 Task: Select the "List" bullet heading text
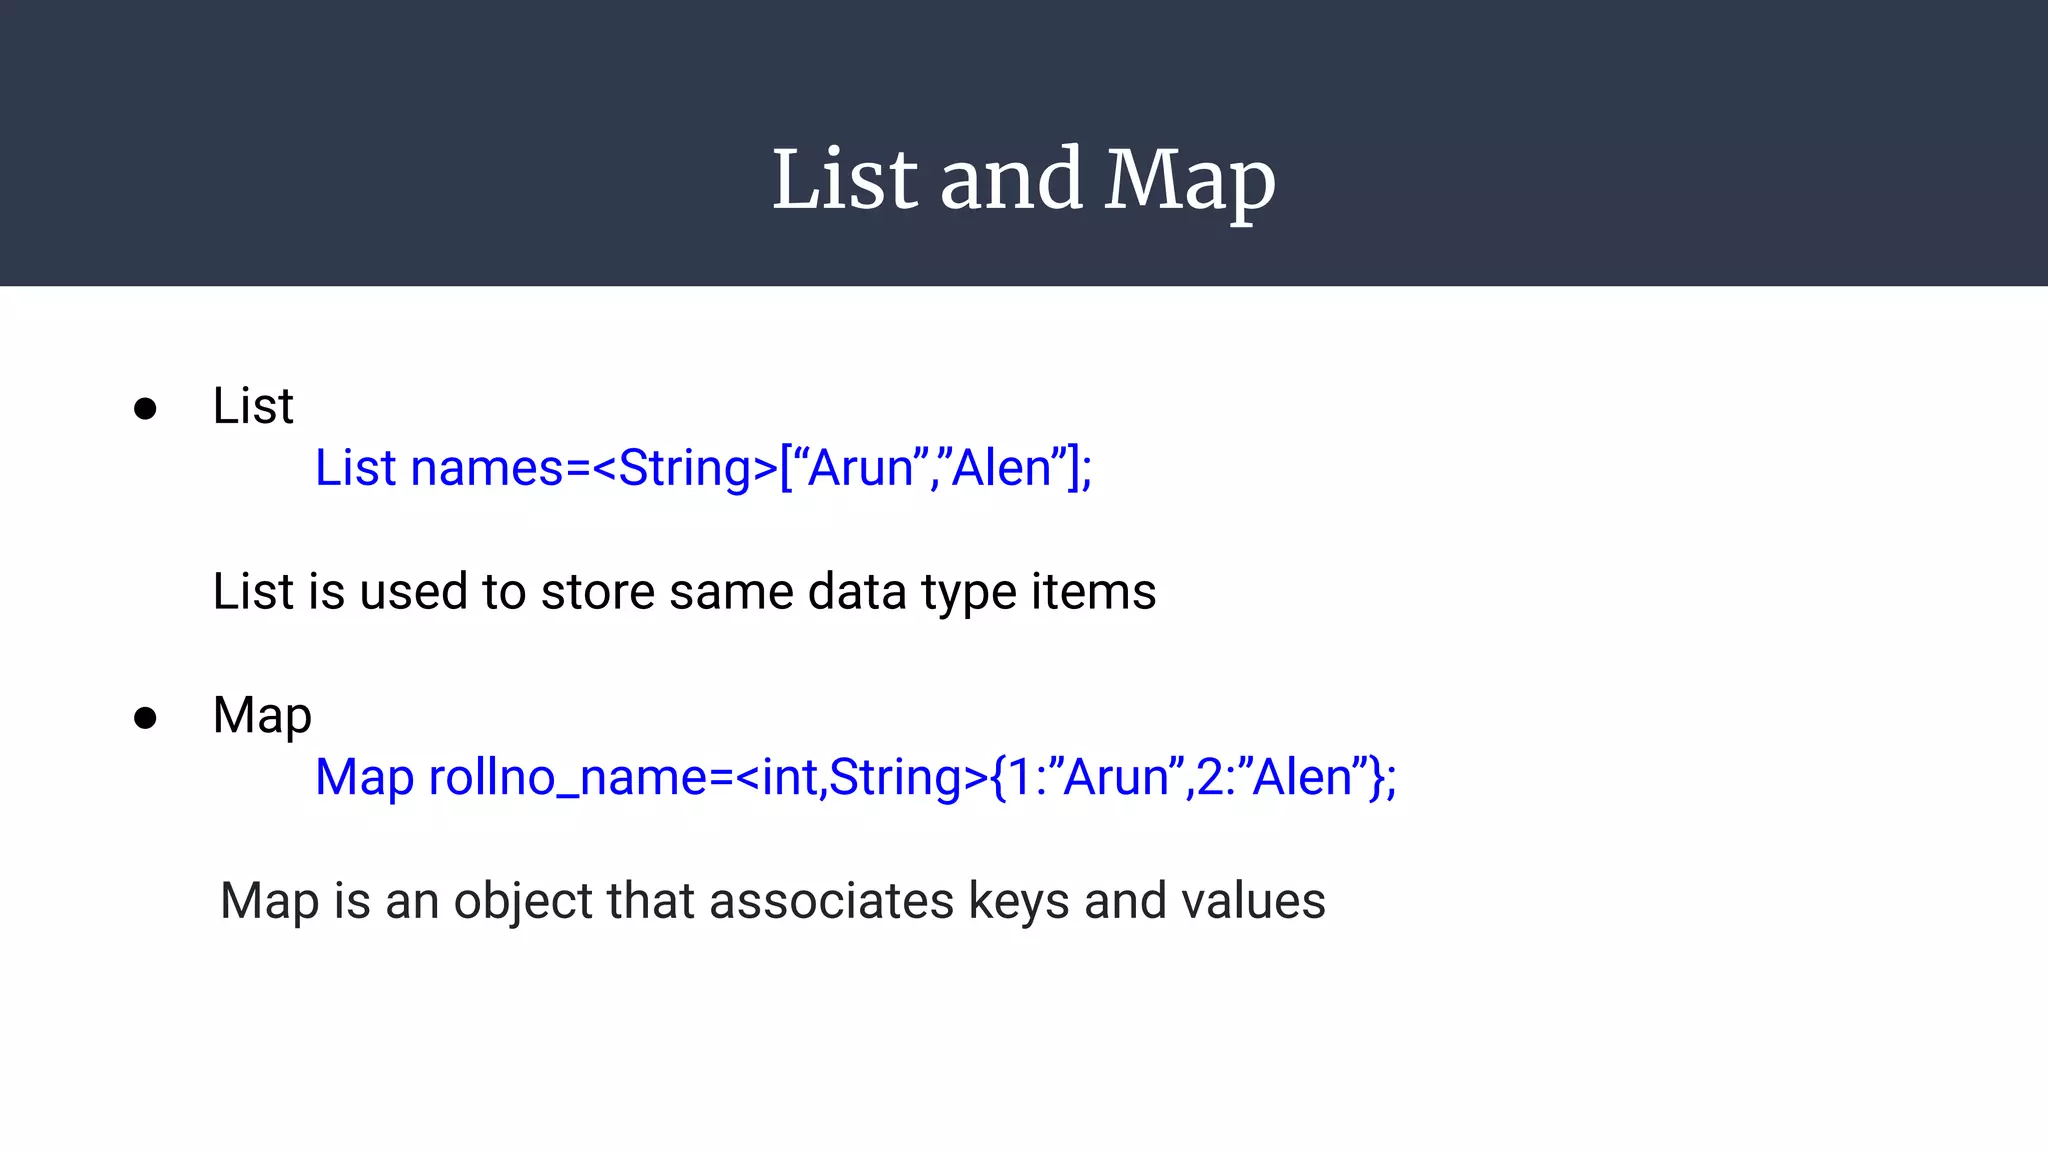click(x=253, y=406)
